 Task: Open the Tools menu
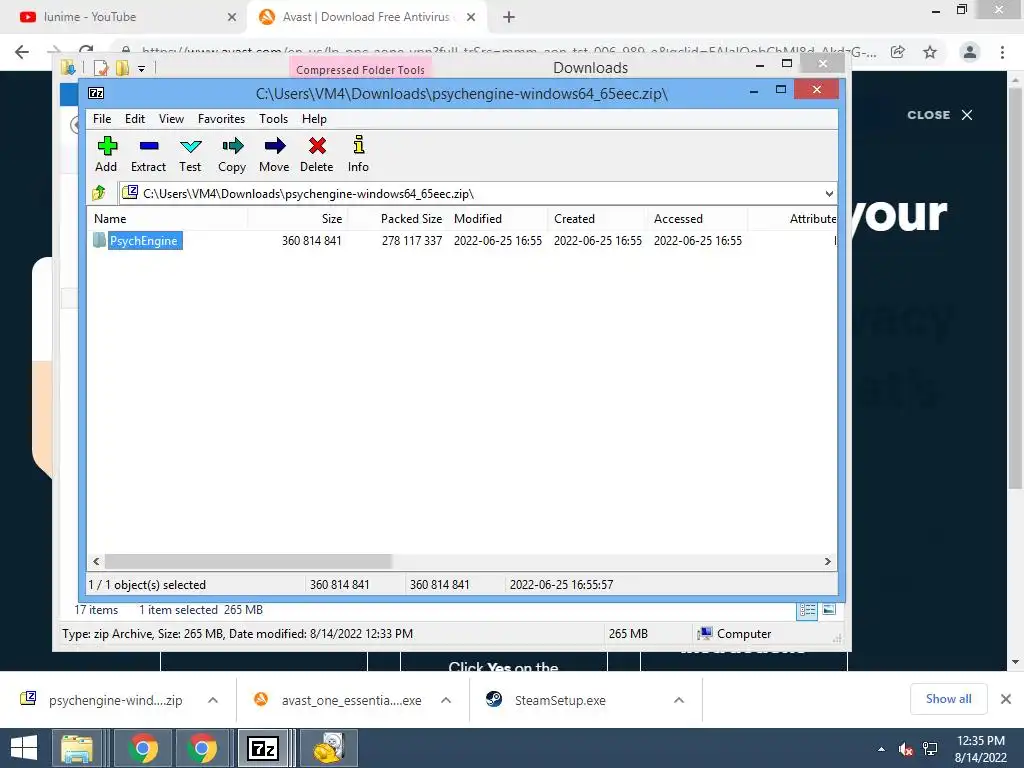coord(273,119)
